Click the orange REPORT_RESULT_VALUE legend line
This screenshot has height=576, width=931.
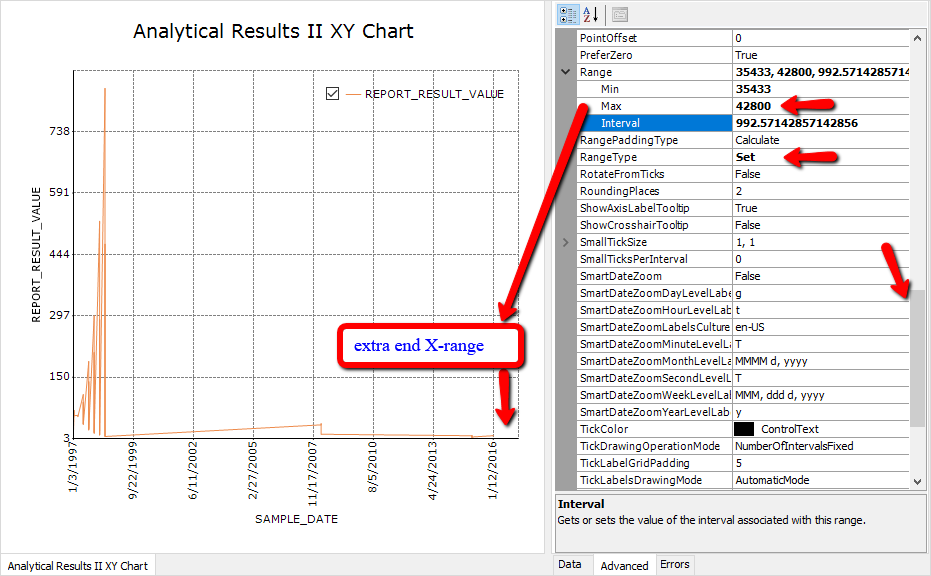click(353, 94)
